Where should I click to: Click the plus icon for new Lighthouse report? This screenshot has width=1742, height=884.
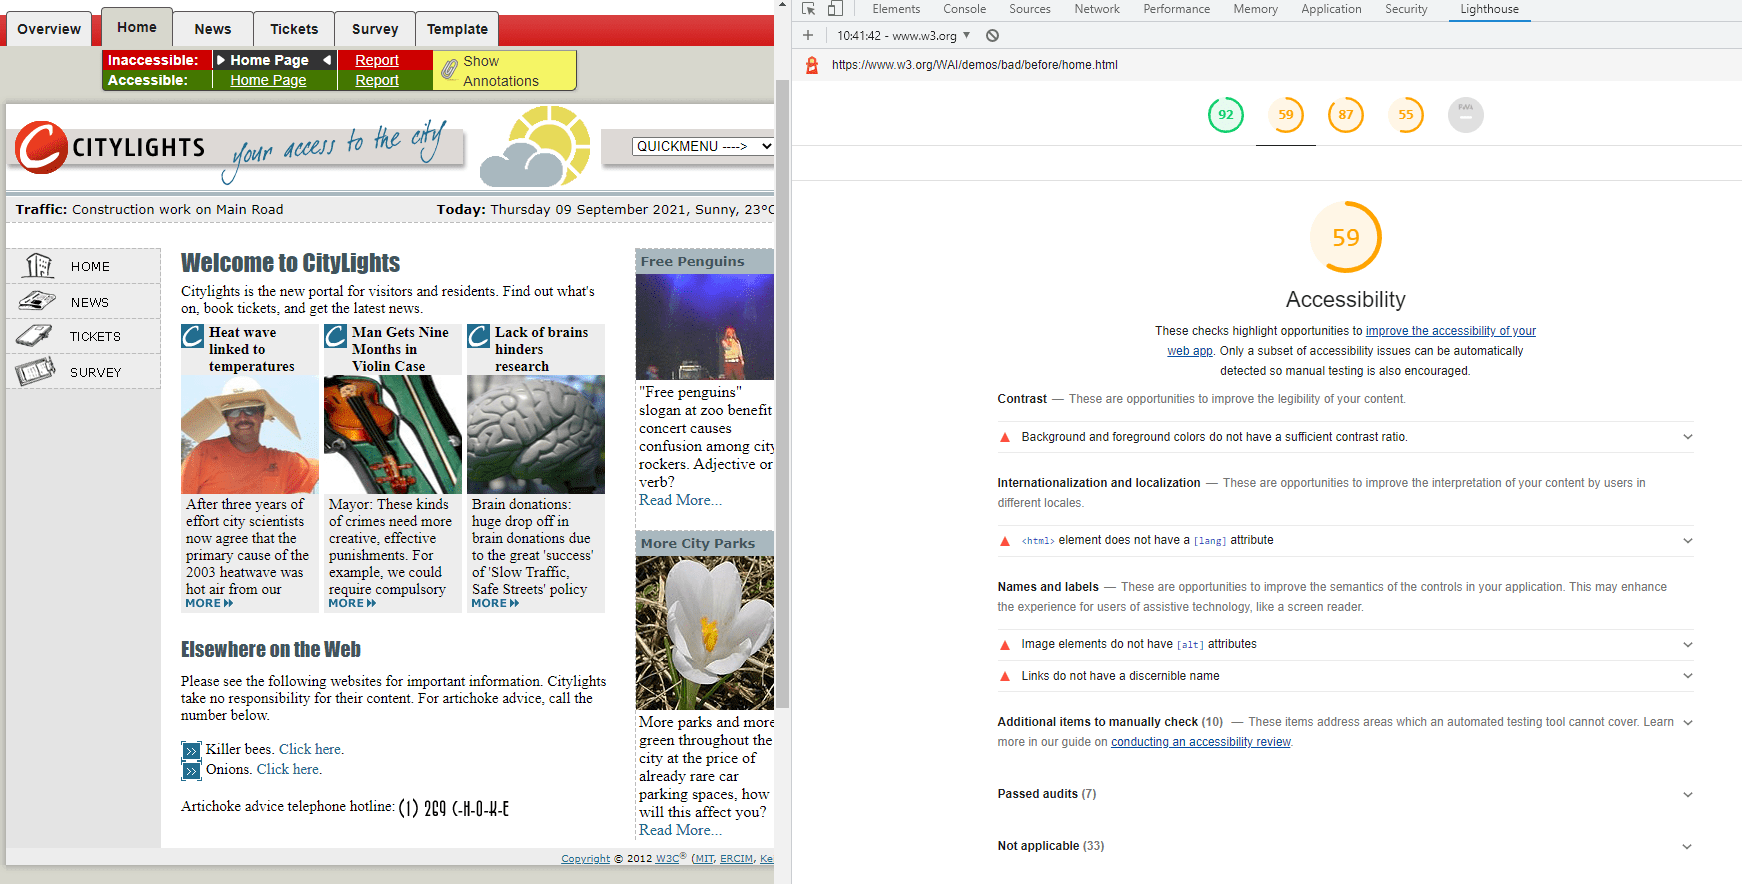pyautogui.click(x=808, y=36)
